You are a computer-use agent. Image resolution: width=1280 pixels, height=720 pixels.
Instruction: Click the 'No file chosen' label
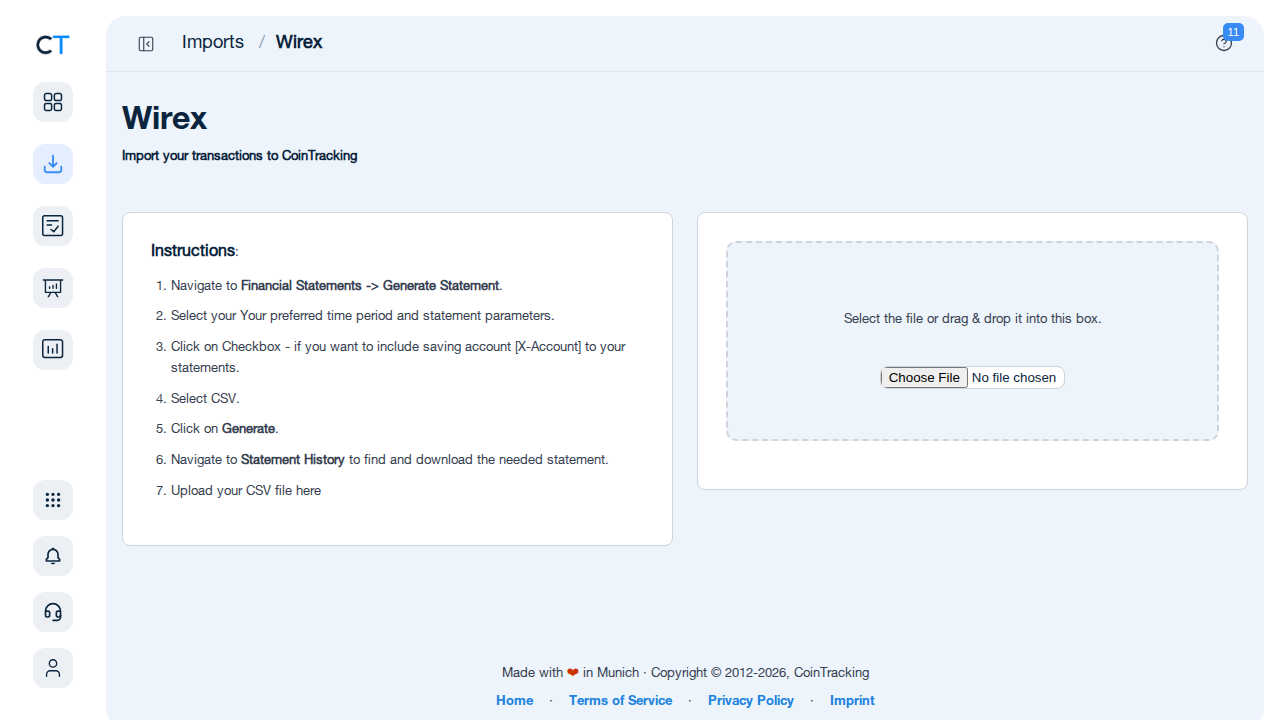point(1014,377)
